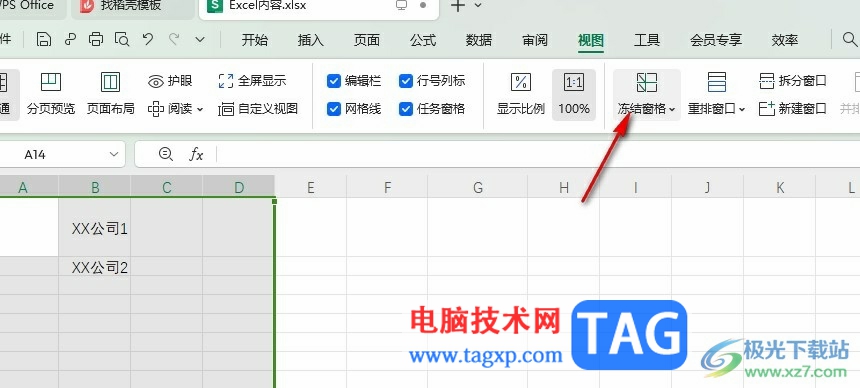Enable 护眼 eye-protection mode
860x388 pixels.
click(170, 81)
